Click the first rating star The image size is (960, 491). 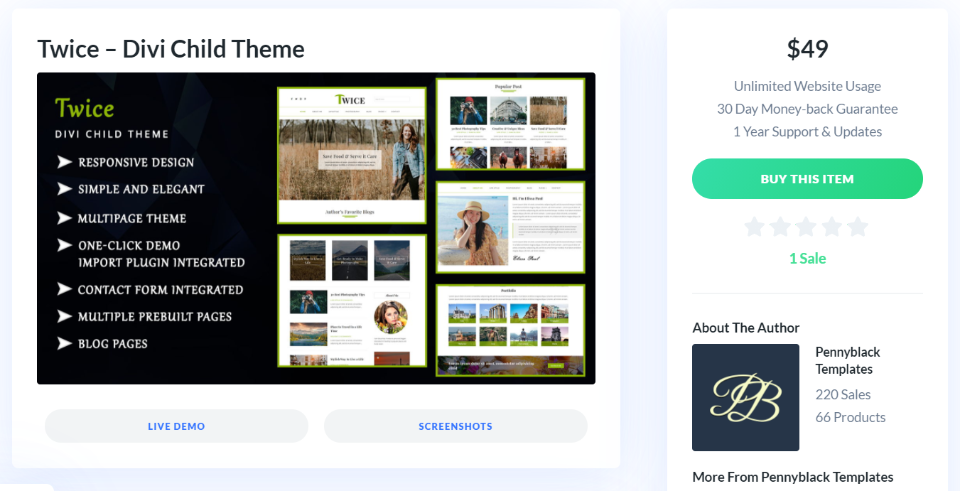coord(755,227)
